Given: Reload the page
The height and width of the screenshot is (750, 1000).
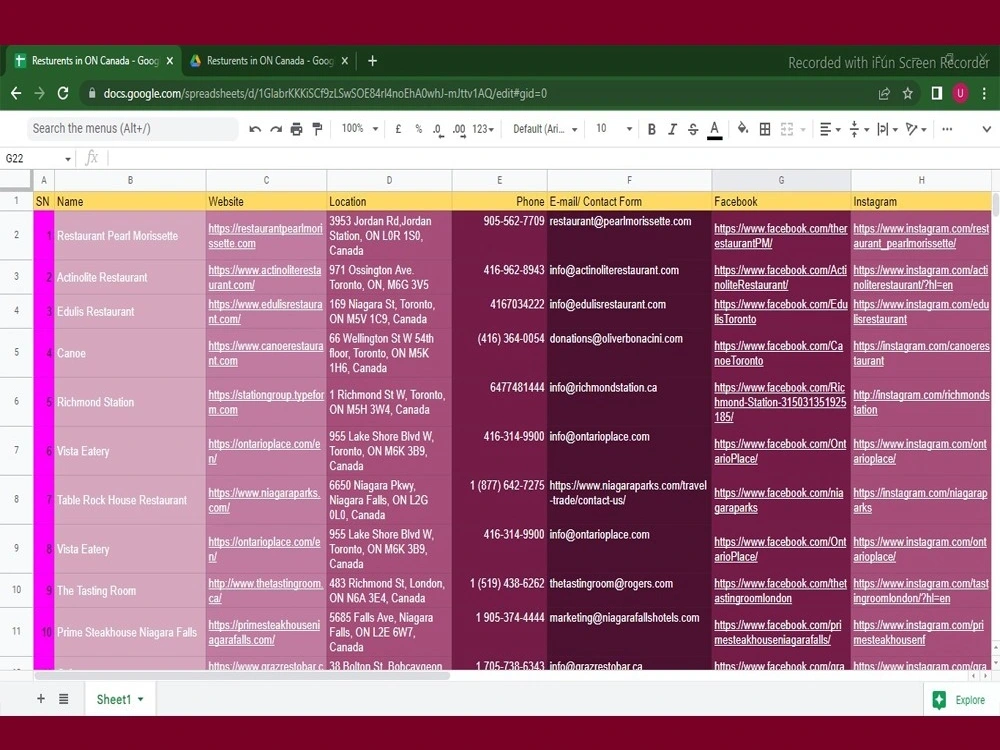Looking at the screenshot, I should click(62, 93).
